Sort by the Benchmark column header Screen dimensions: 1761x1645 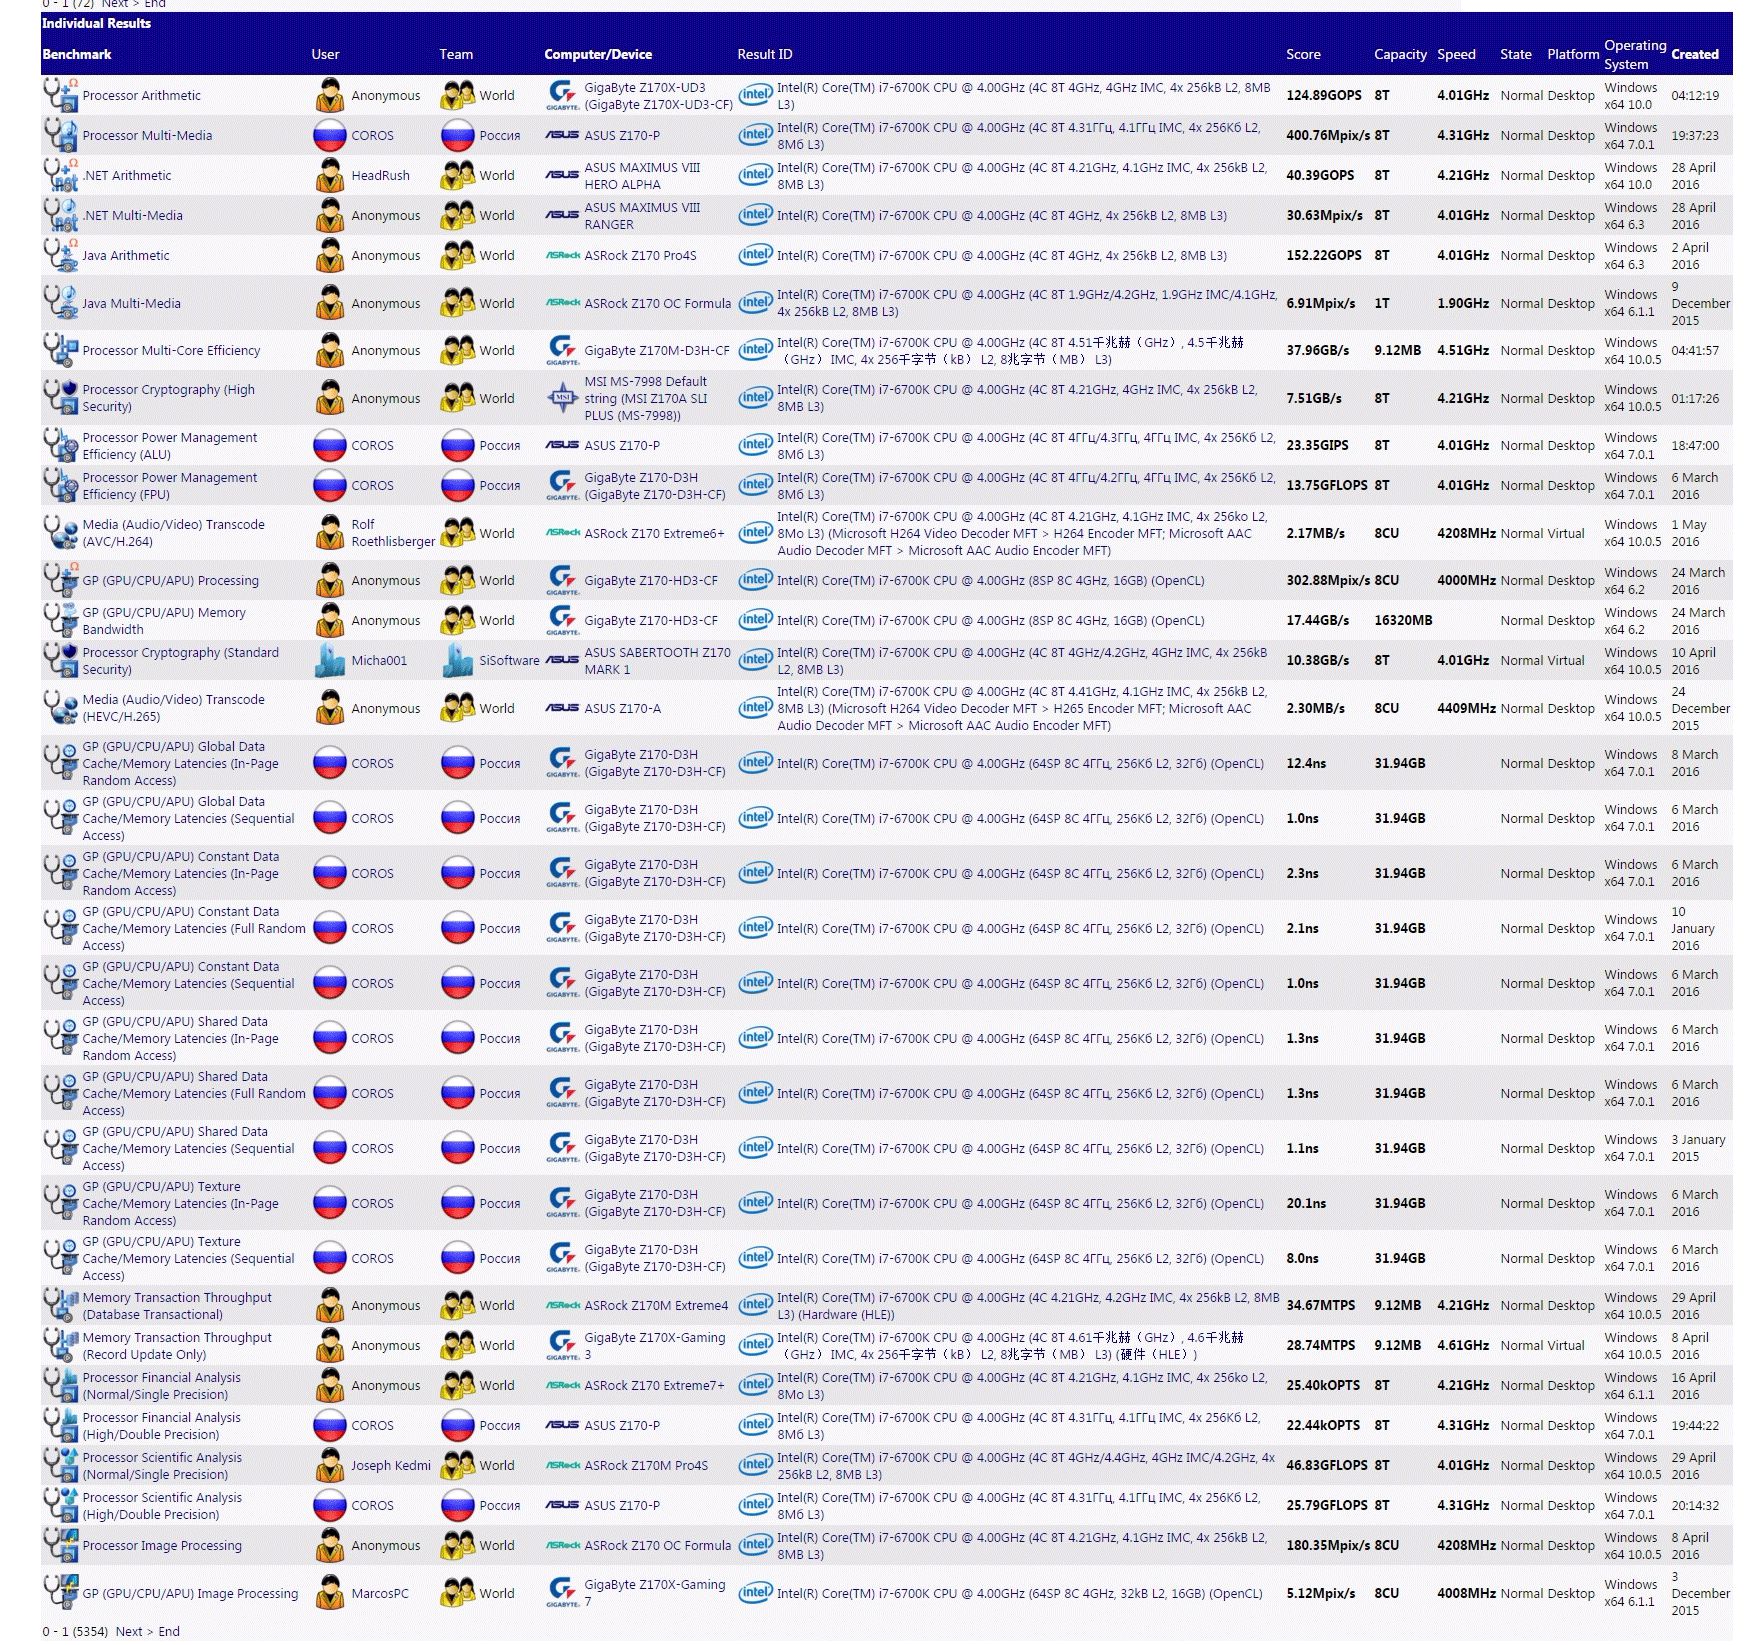[x=77, y=54]
